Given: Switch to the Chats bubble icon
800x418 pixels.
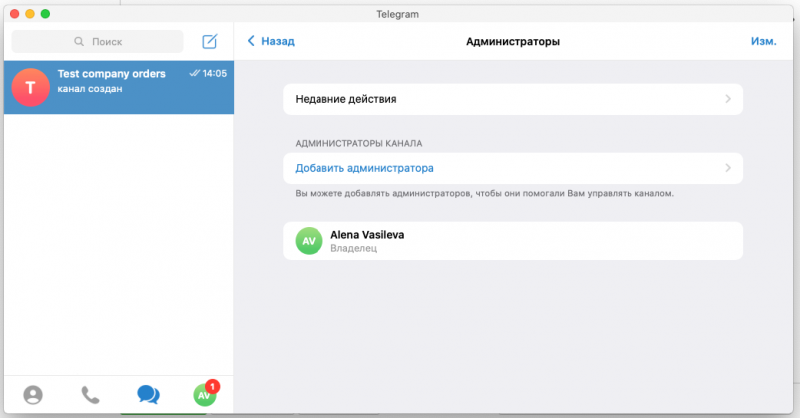Looking at the screenshot, I should [x=148, y=395].
